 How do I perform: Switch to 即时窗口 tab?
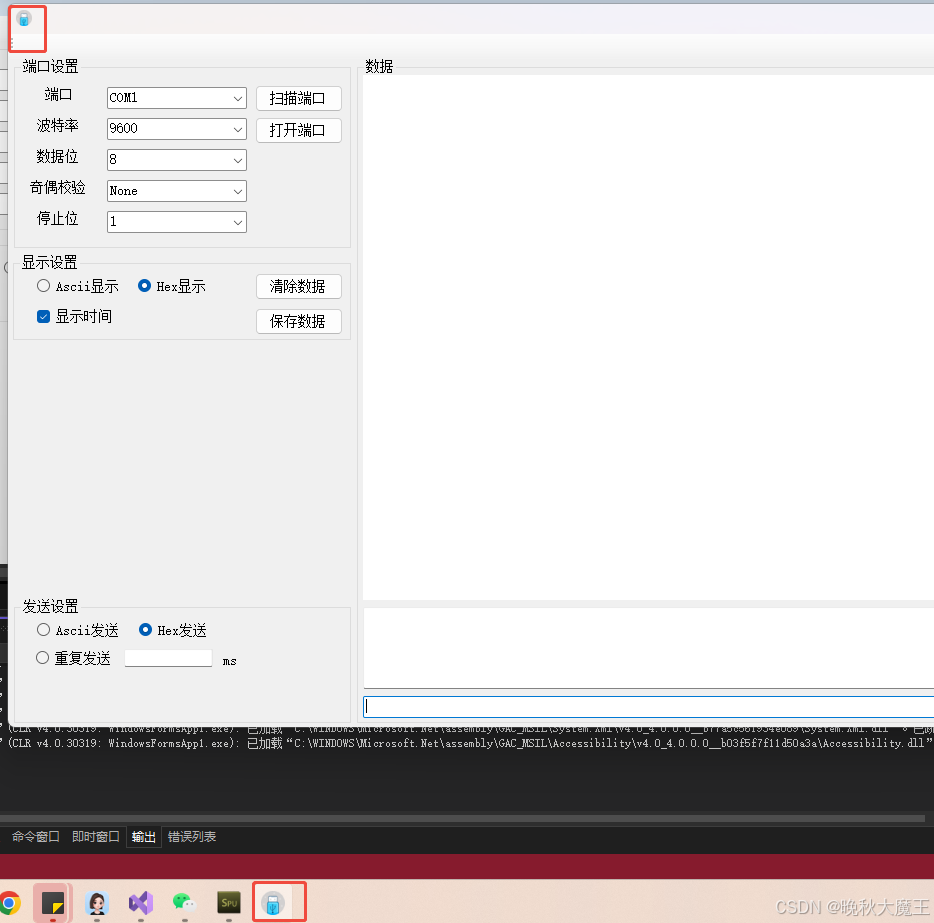pyautogui.click(x=95, y=837)
